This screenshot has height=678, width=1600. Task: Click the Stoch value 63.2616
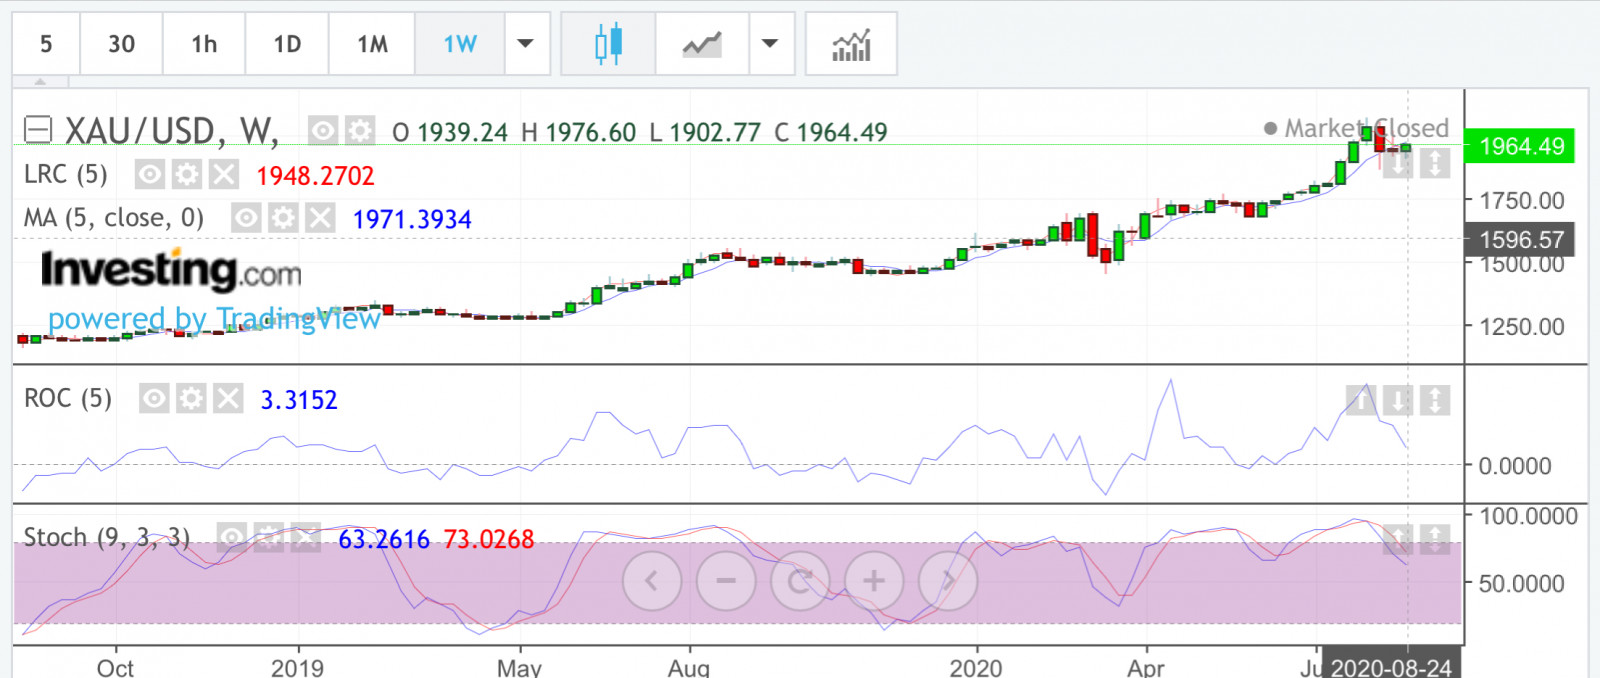384,539
